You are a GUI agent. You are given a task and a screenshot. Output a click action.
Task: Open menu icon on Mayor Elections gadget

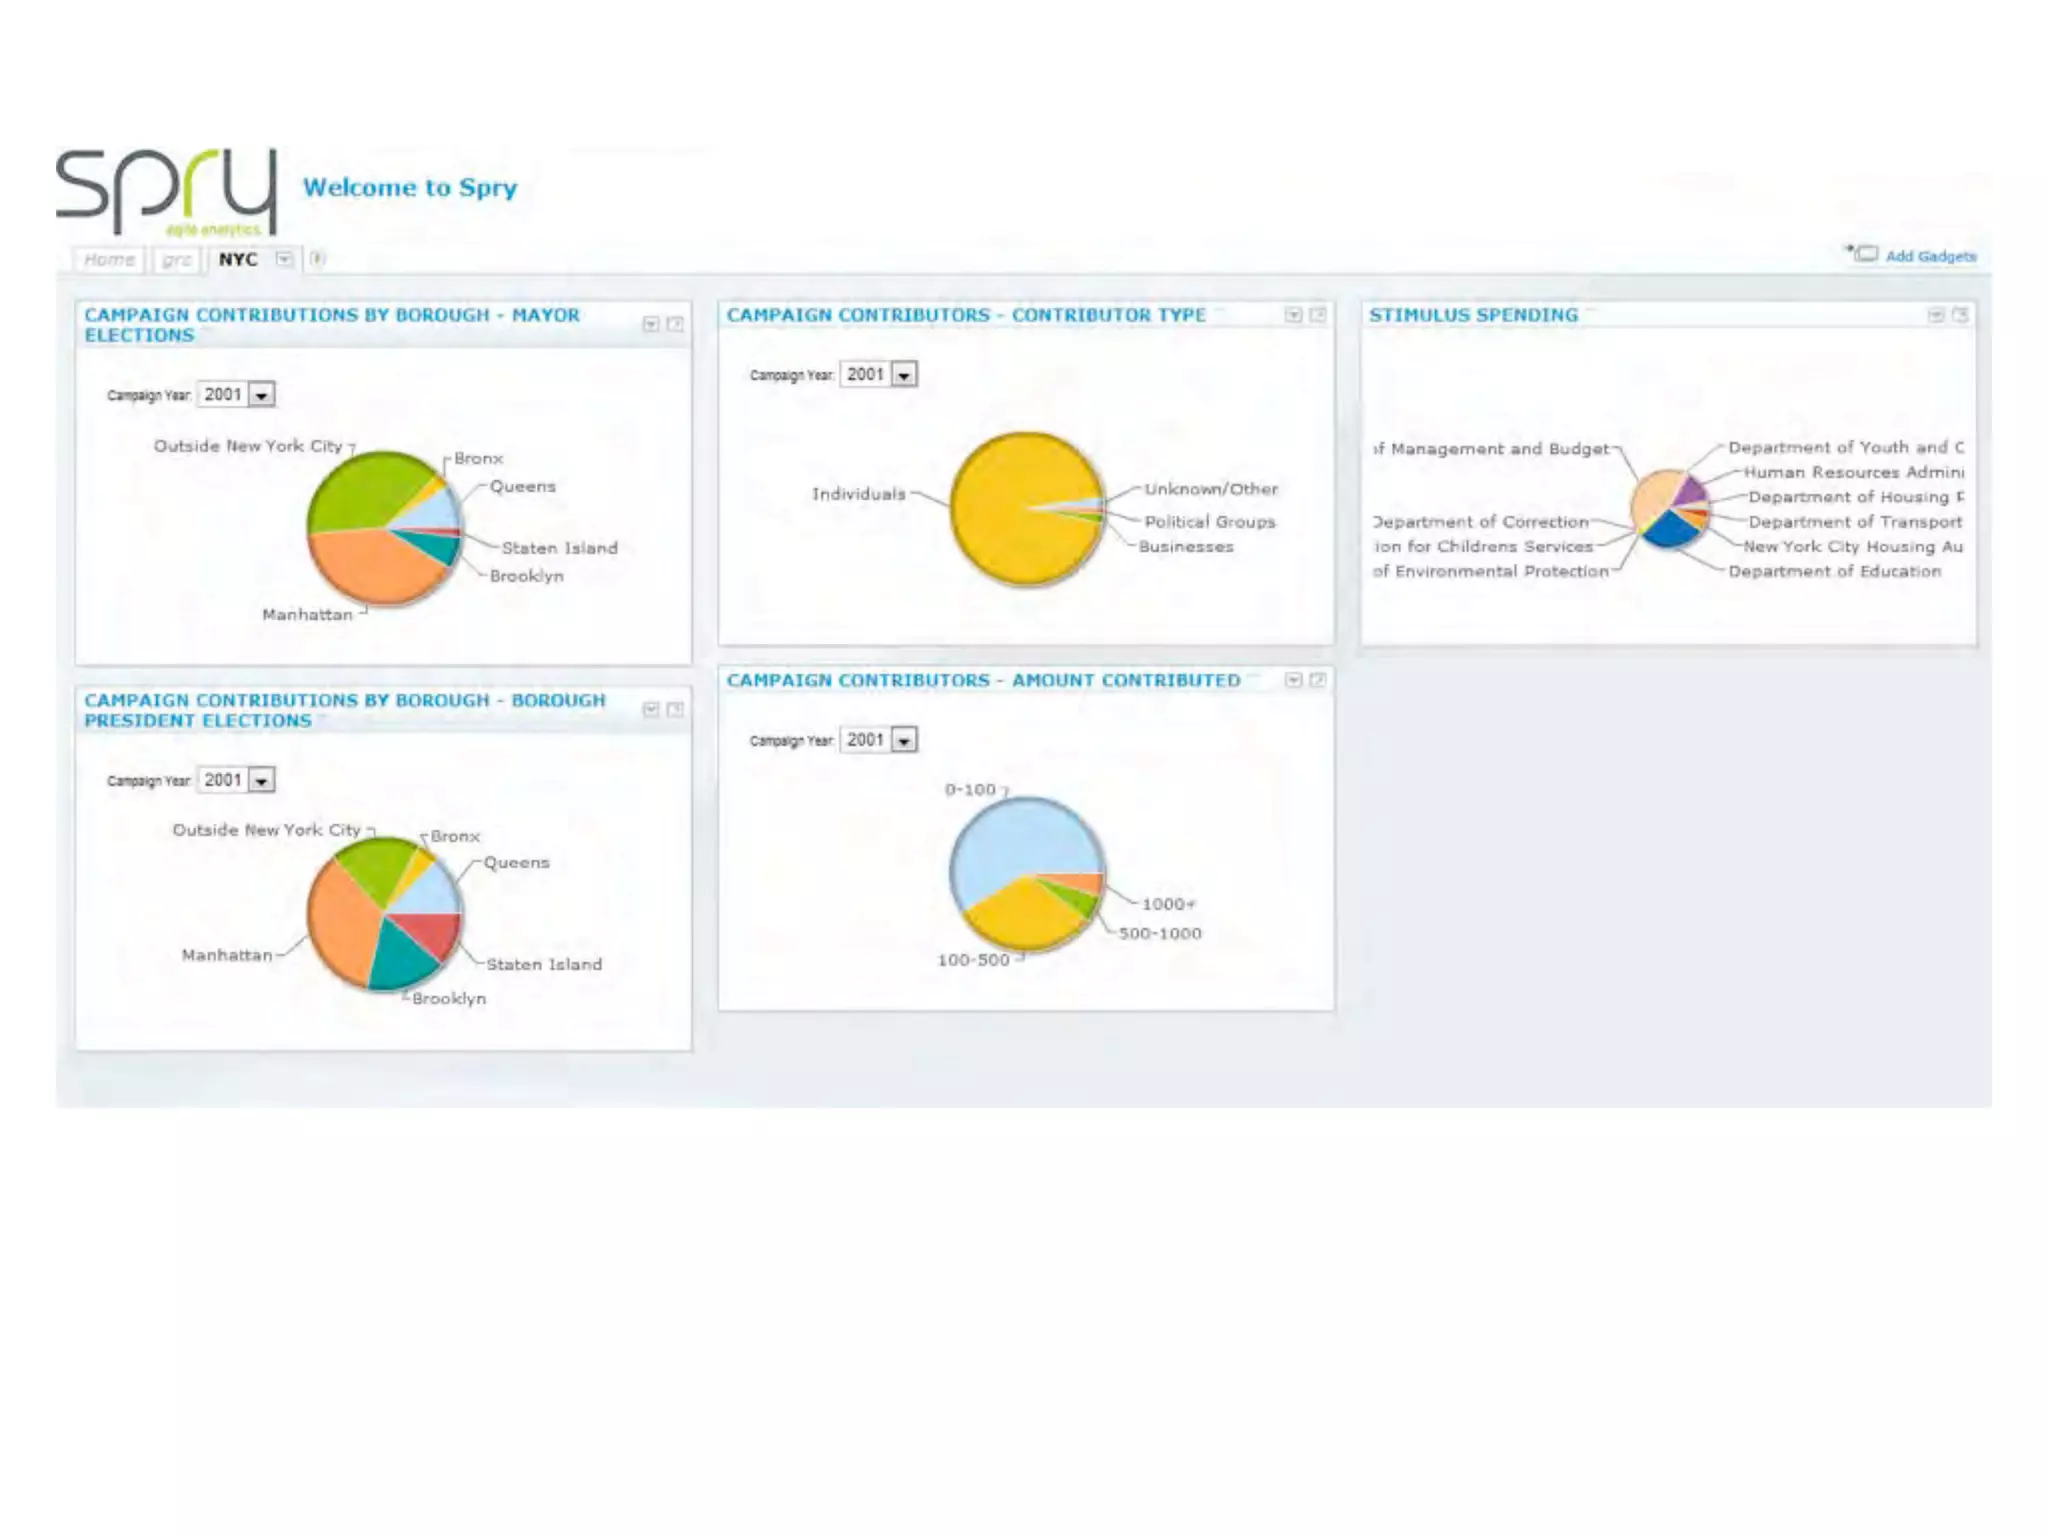point(651,324)
